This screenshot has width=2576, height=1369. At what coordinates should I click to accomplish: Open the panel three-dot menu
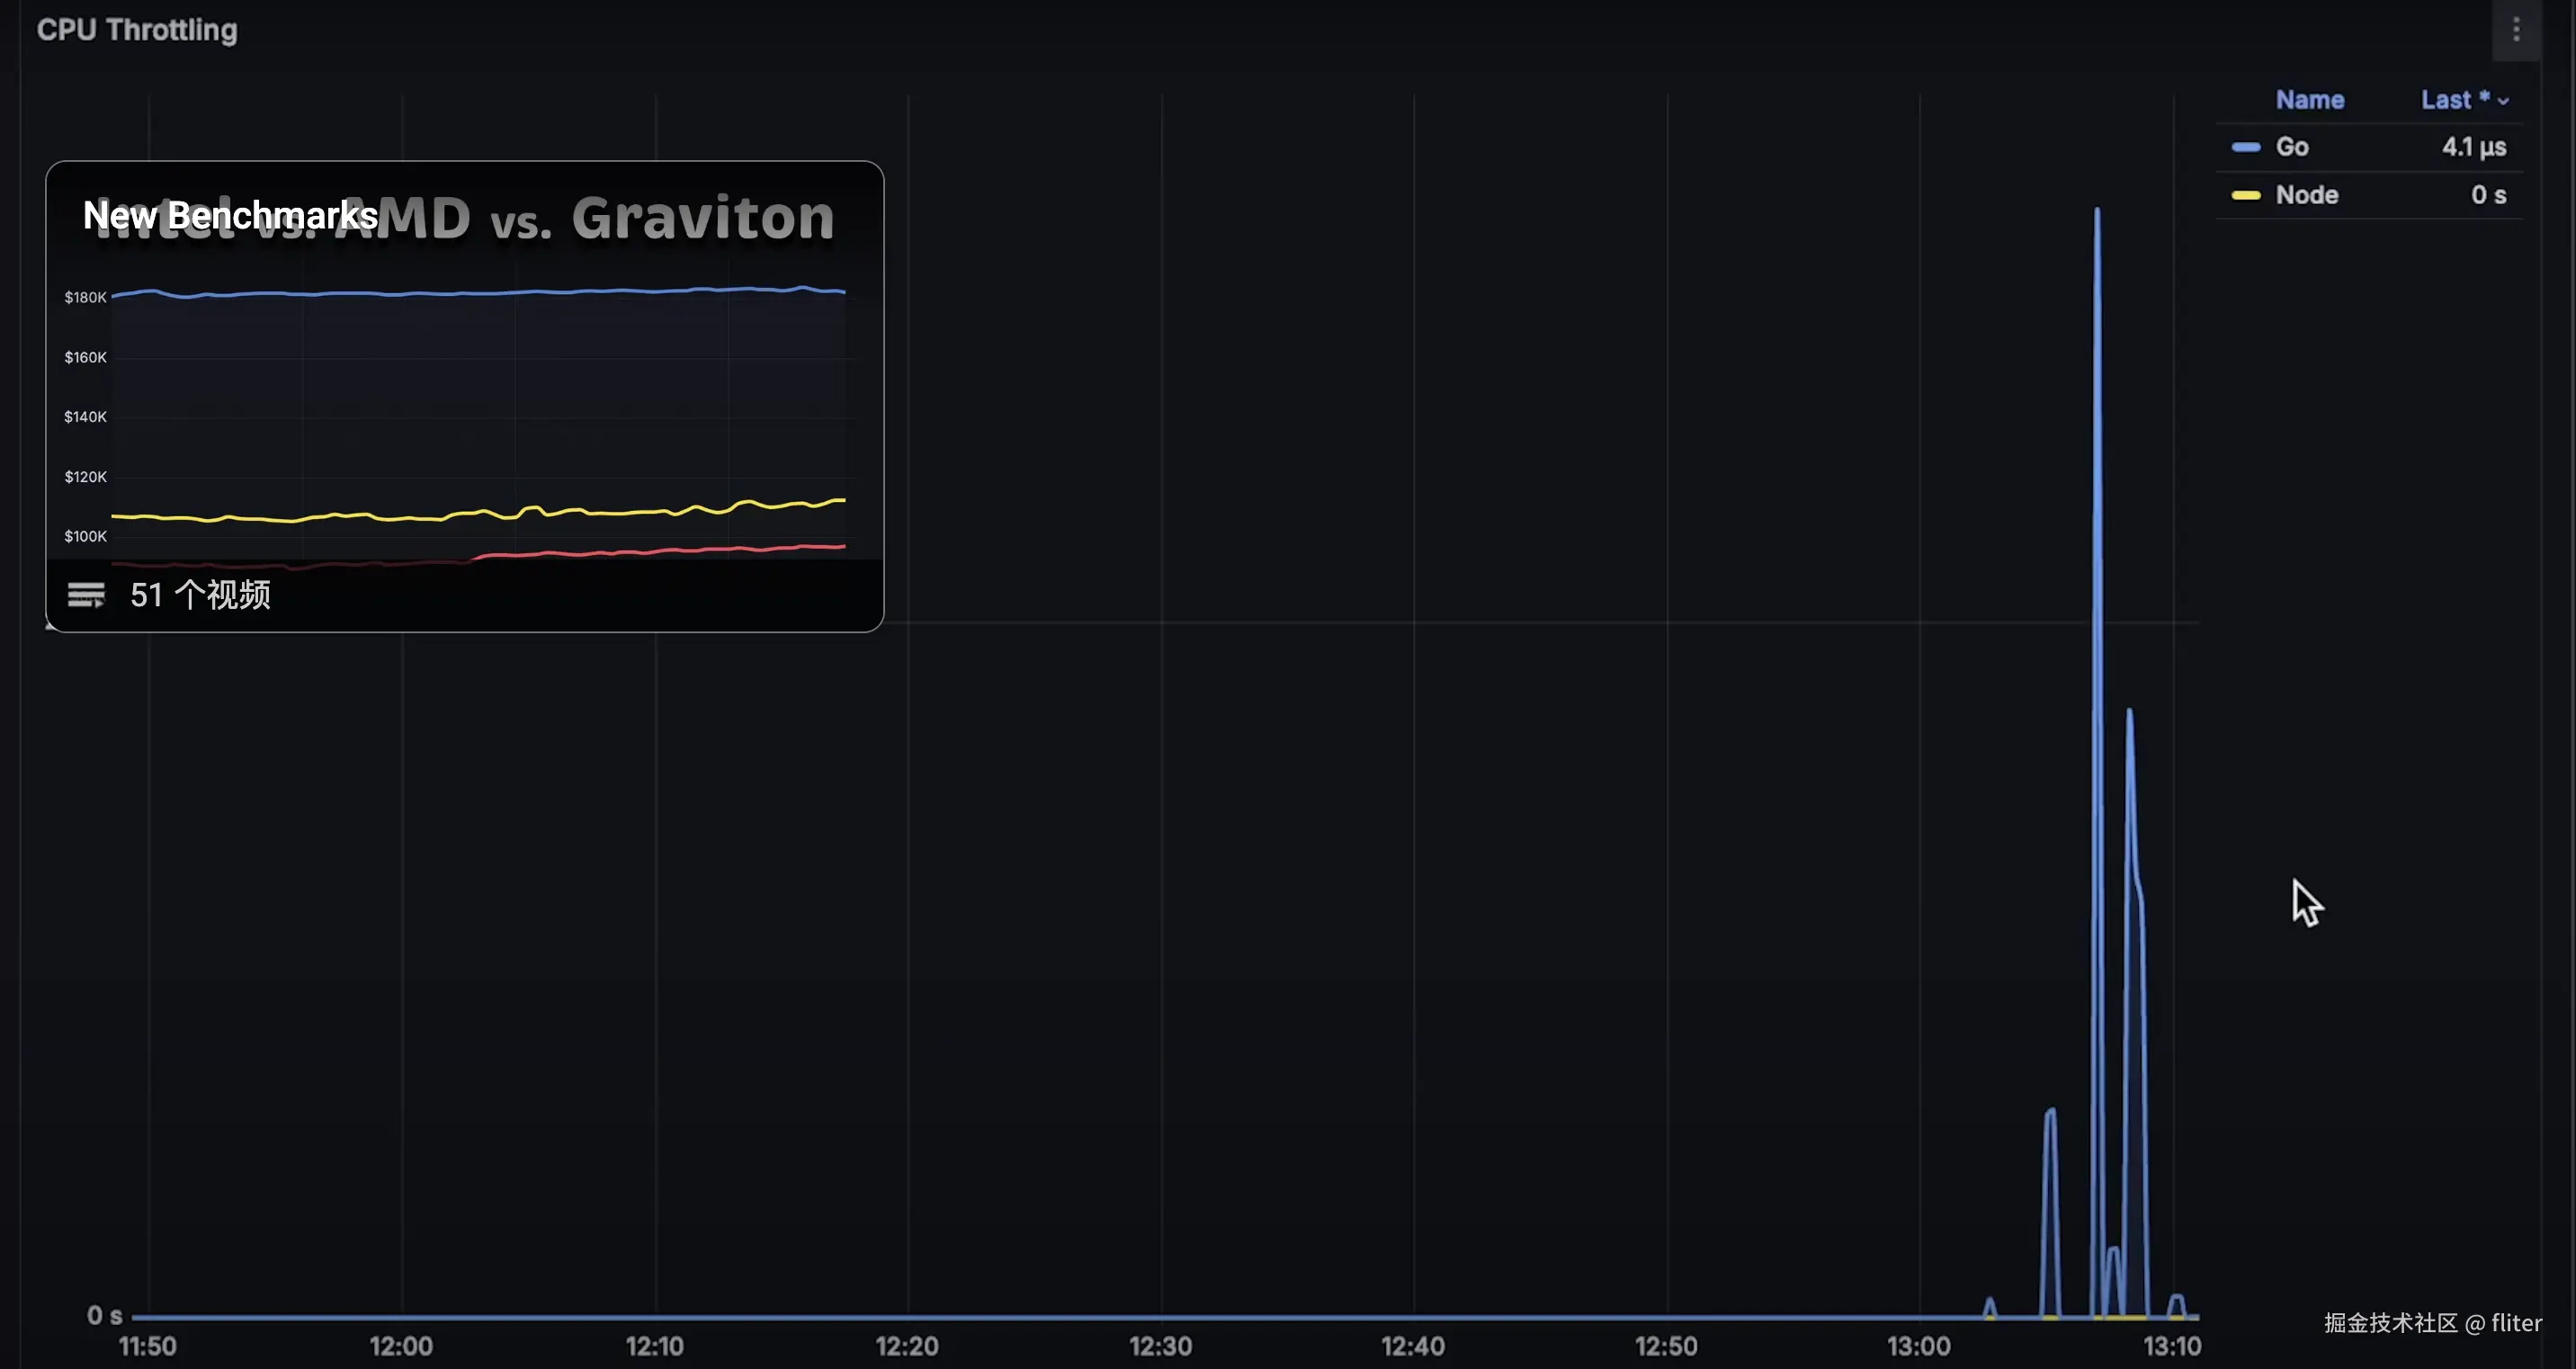2516,30
